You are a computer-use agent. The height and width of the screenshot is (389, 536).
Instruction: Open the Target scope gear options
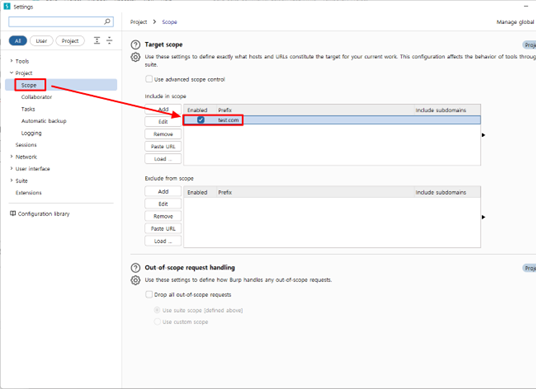(x=135, y=57)
